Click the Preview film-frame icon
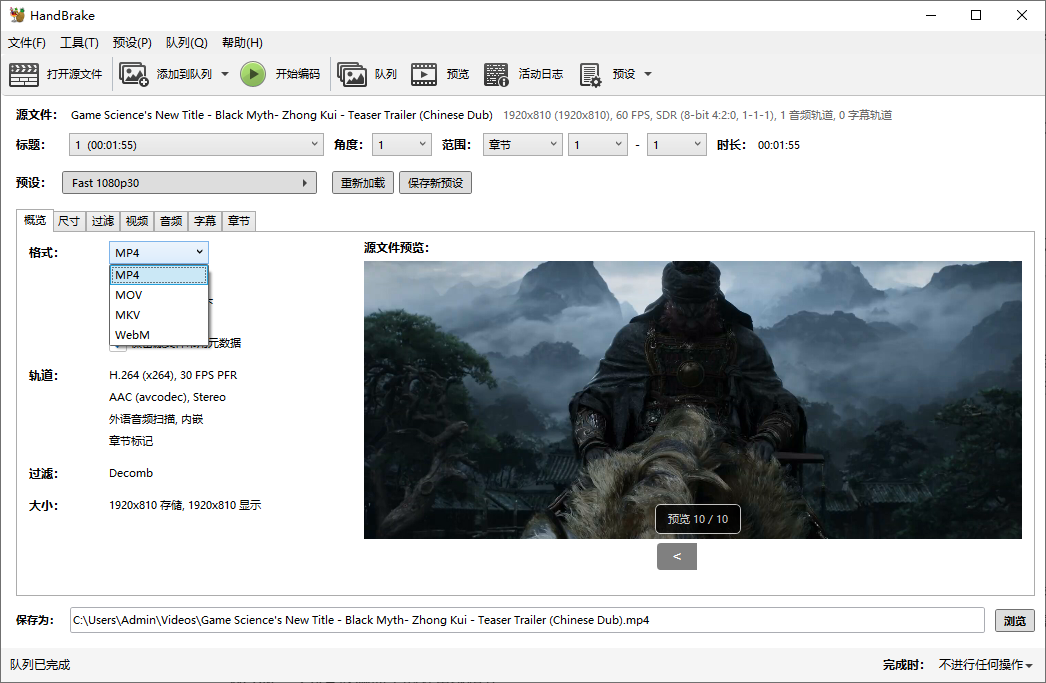1046x683 pixels. click(x=424, y=74)
